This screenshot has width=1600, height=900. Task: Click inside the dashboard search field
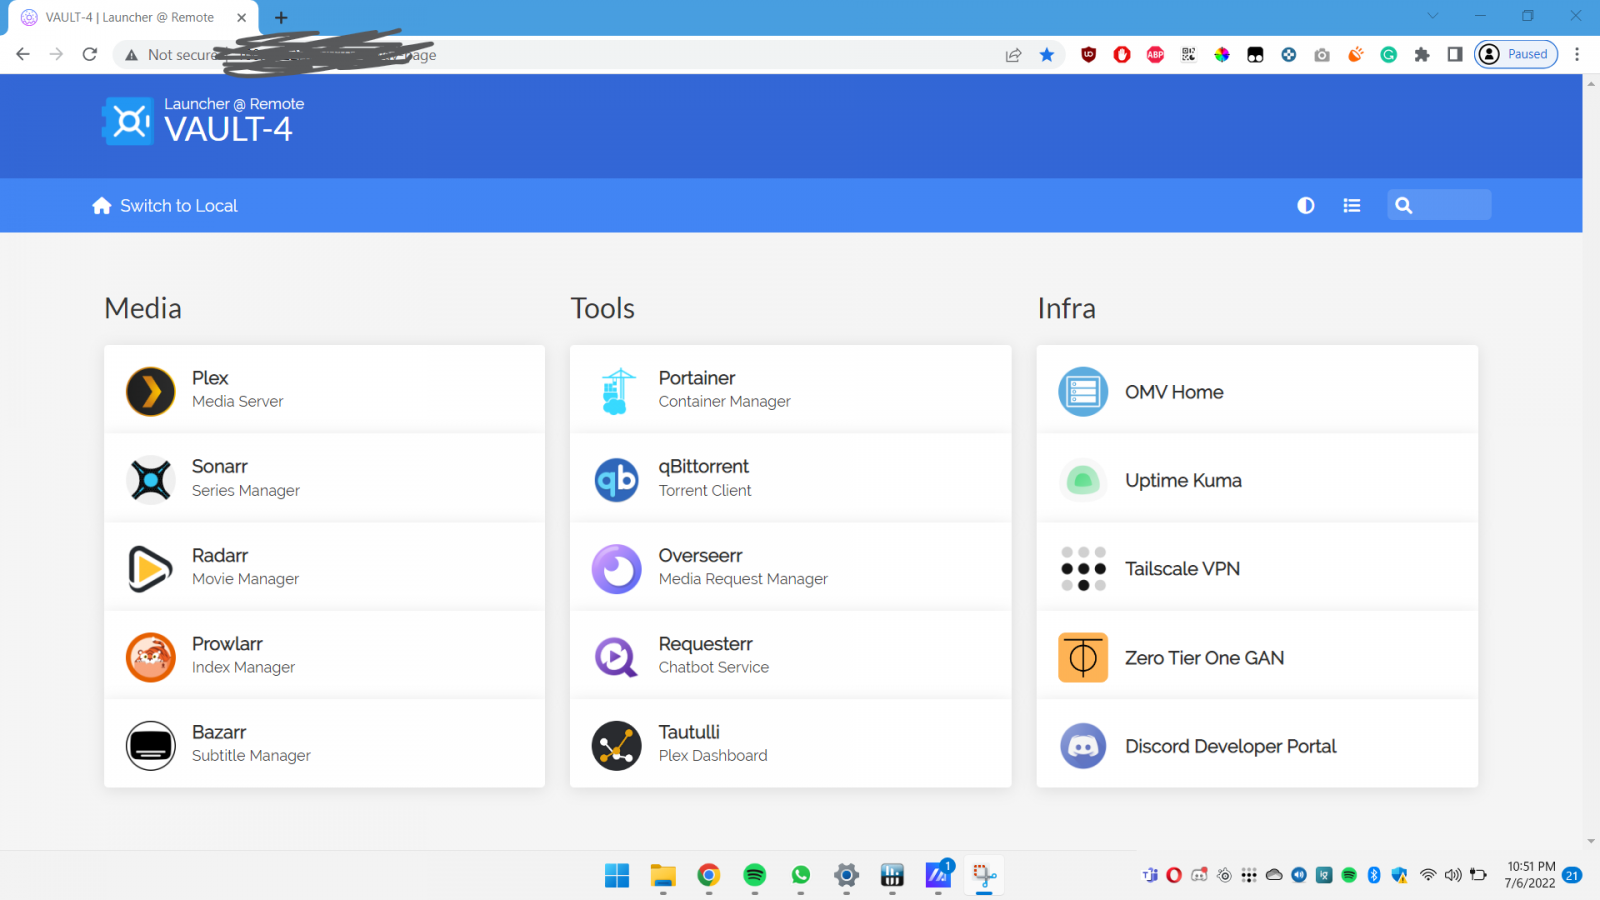1439,205
